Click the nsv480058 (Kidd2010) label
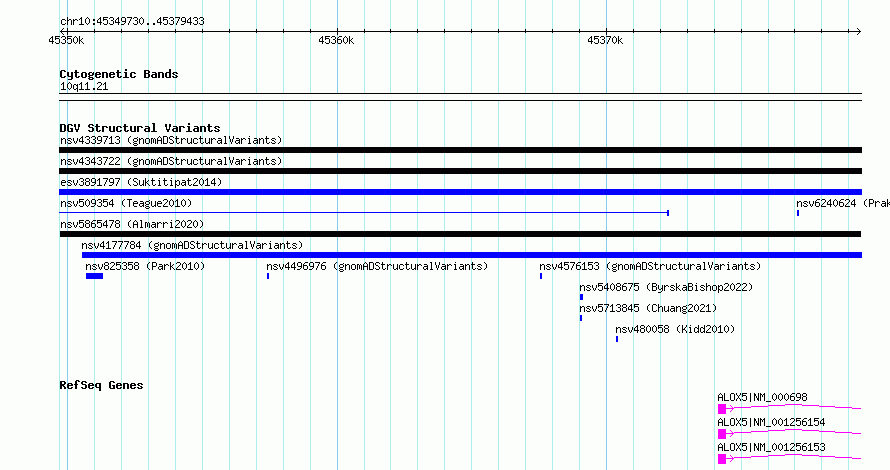890x470 pixels. pyautogui.click(x=675, y=329)
